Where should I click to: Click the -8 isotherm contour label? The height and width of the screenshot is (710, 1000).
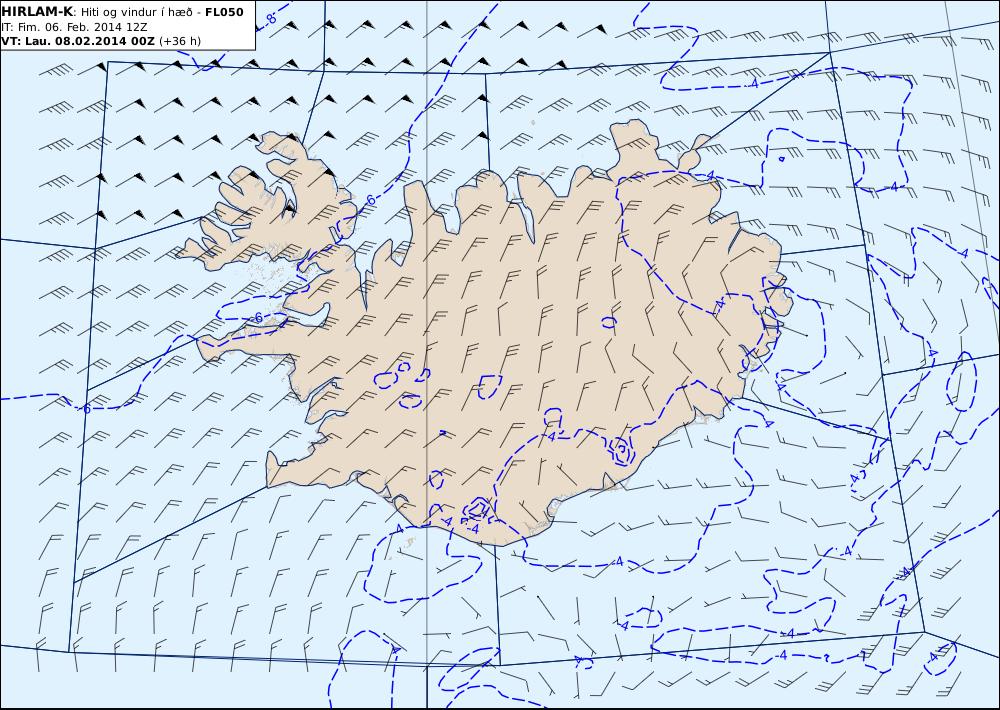[270, 18]
